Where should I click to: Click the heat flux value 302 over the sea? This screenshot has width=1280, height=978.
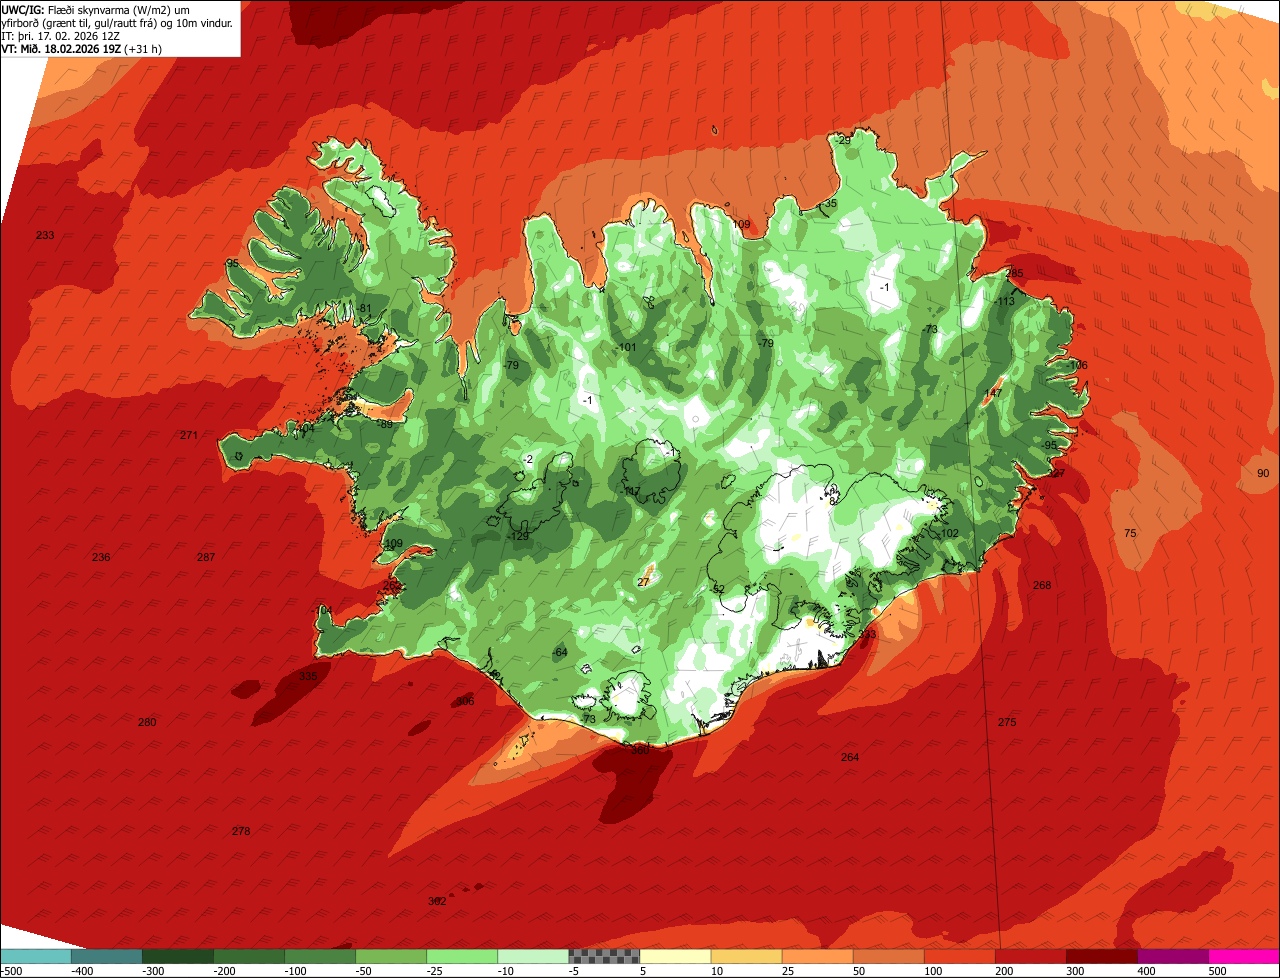pos(437,901)
